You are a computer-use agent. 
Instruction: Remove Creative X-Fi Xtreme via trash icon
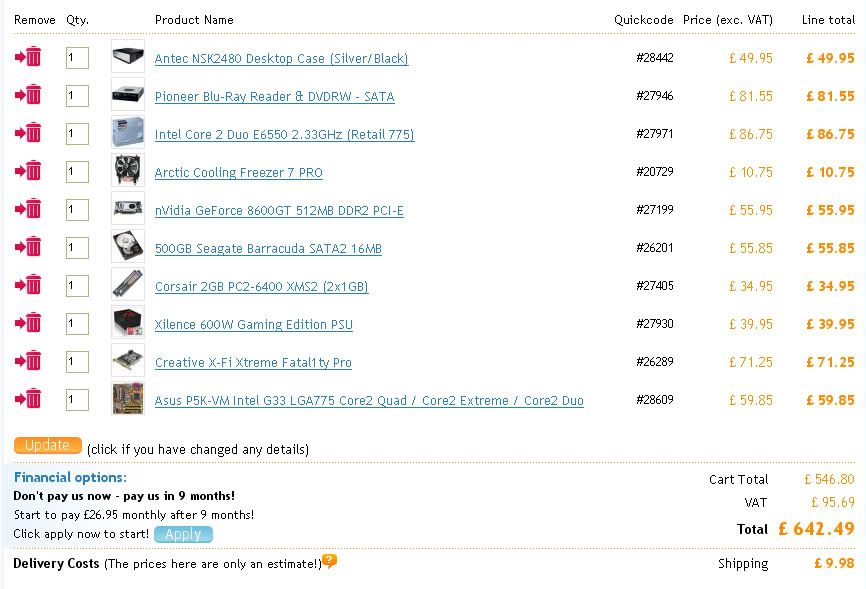point(28,361)
